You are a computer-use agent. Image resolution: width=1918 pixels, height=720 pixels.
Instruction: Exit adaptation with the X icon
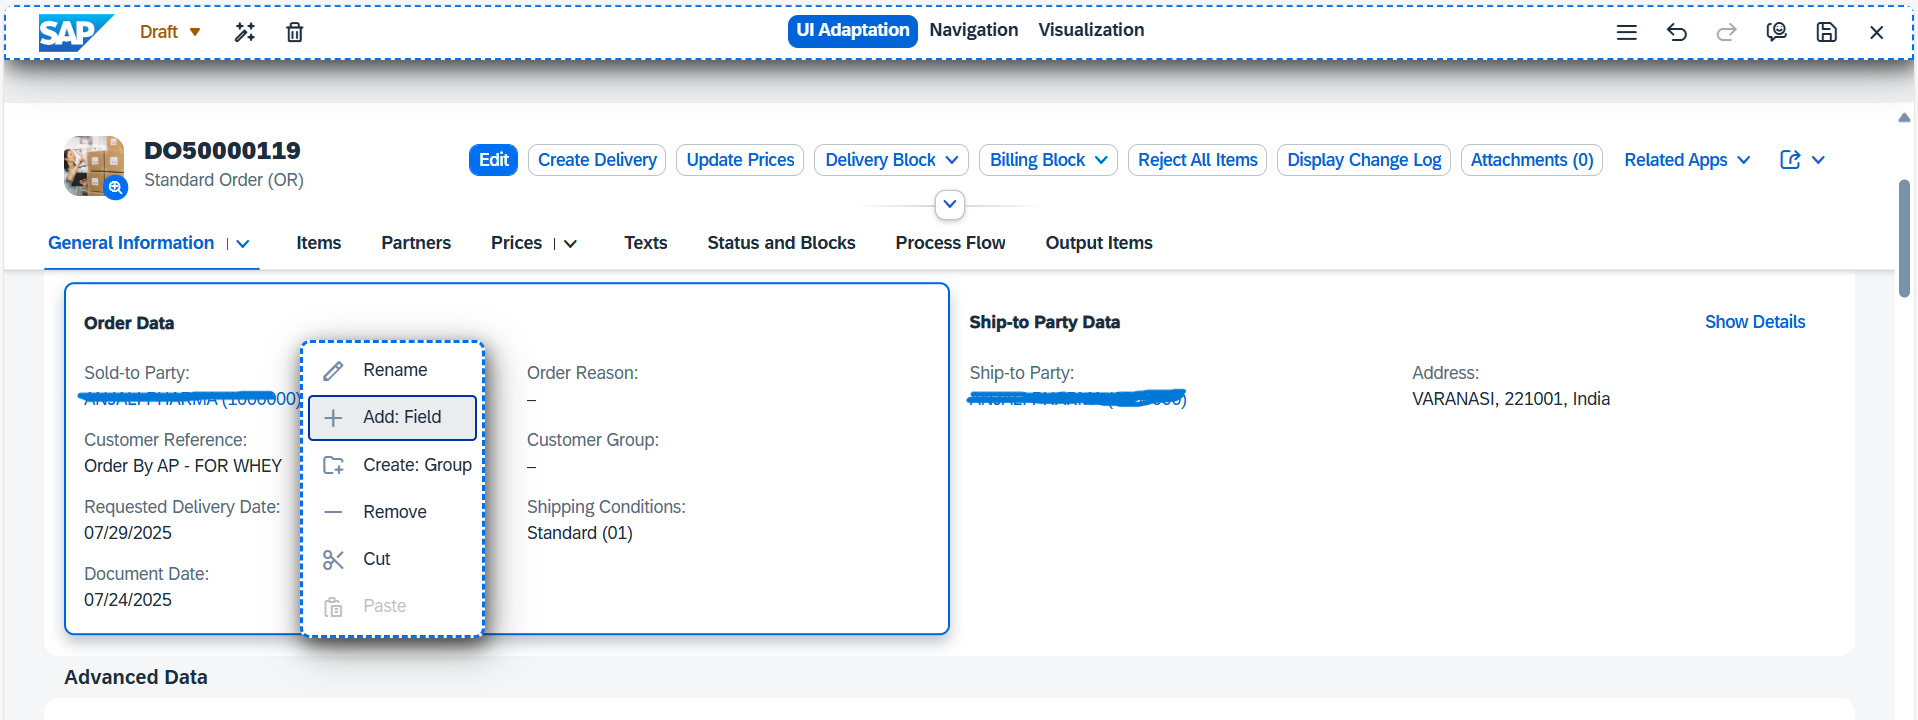1877,32
